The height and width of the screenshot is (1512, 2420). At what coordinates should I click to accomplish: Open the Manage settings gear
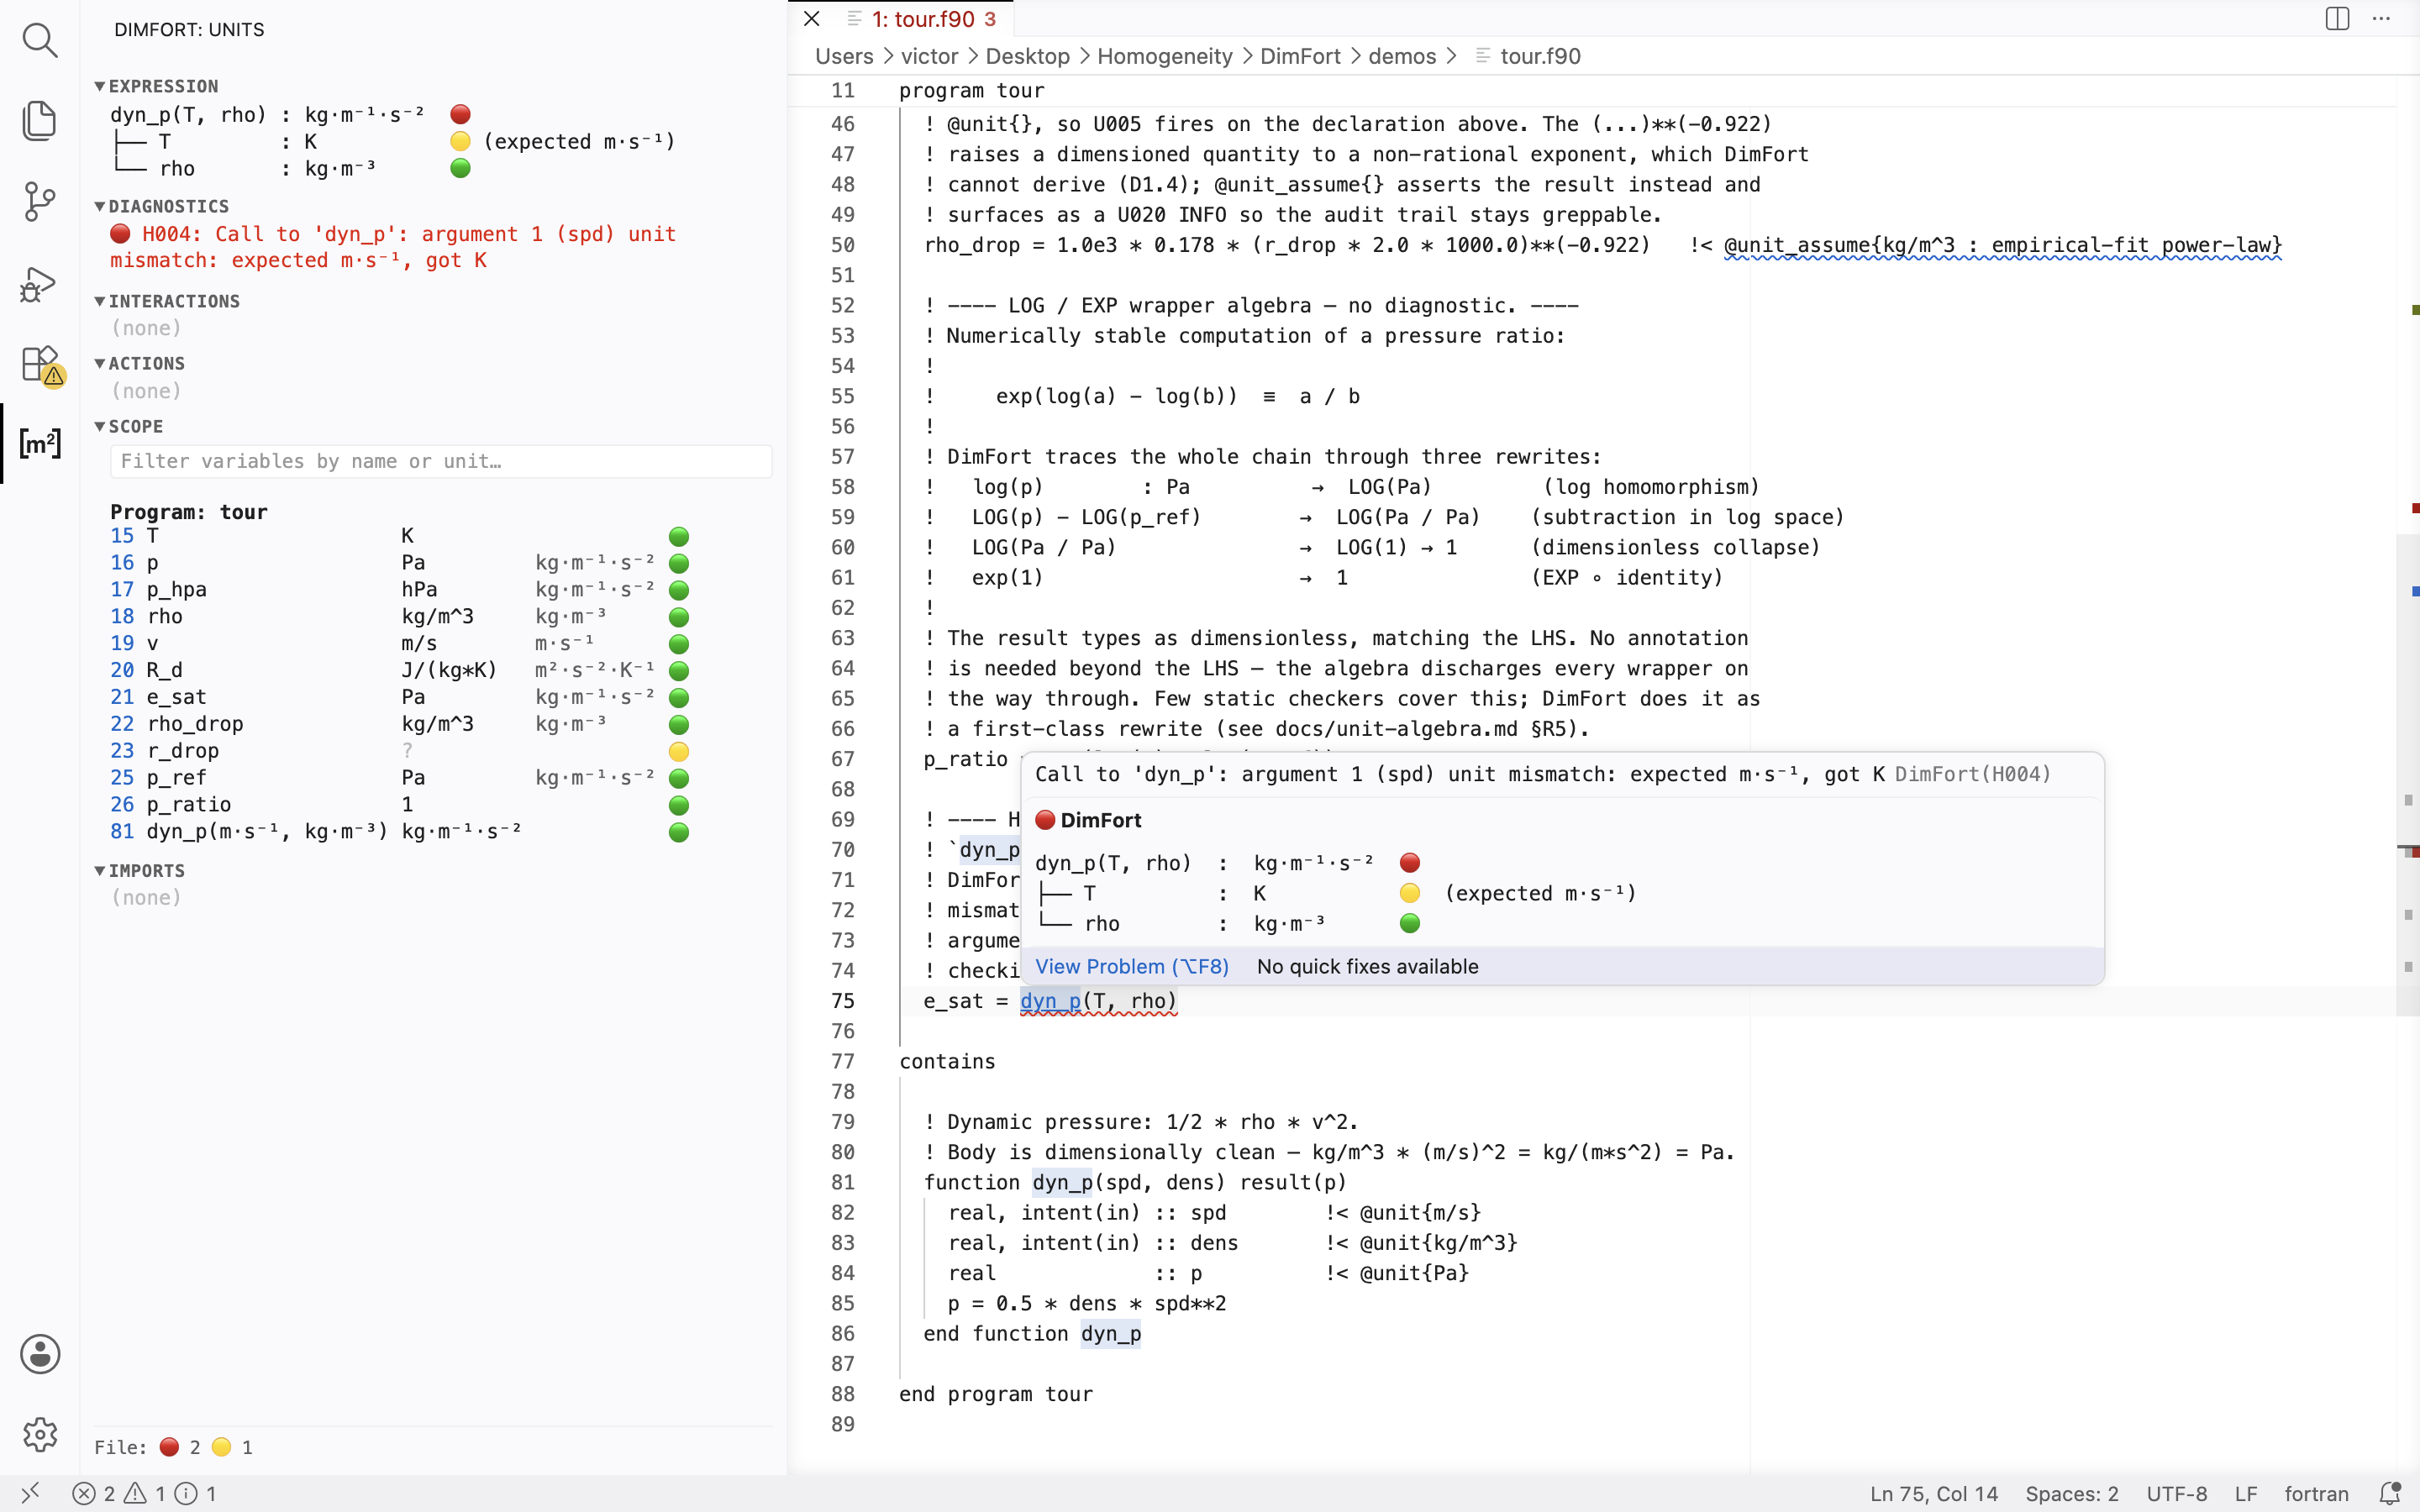click(x=40, y=1434)
